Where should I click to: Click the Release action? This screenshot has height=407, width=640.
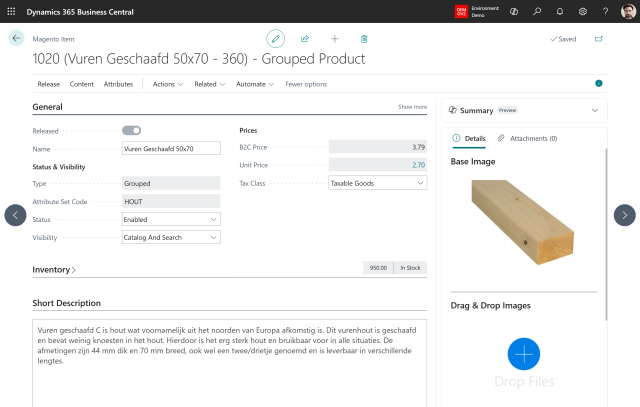(49, 84)
